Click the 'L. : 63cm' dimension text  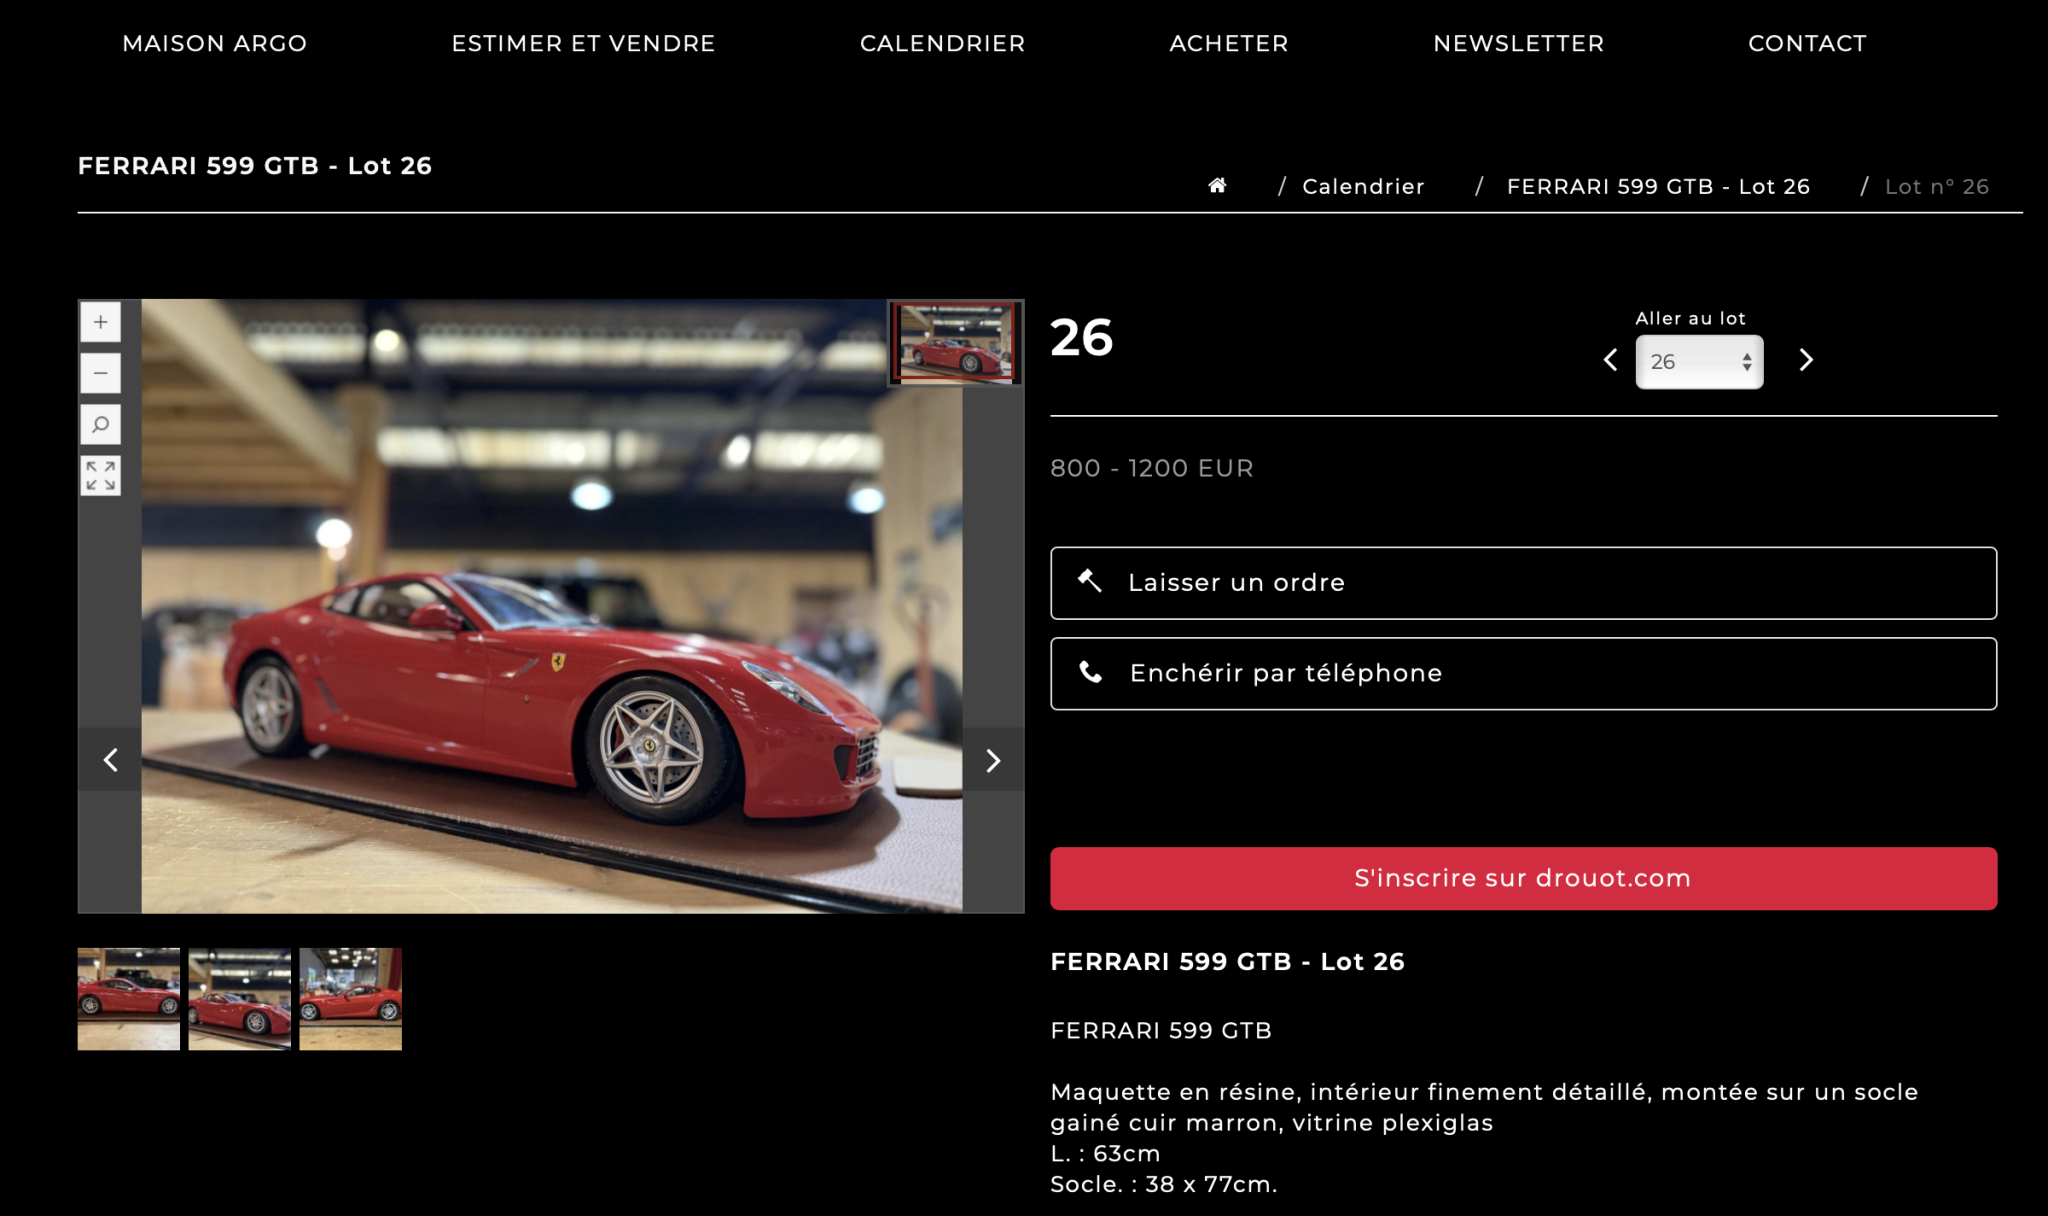coord(1105,1153)
